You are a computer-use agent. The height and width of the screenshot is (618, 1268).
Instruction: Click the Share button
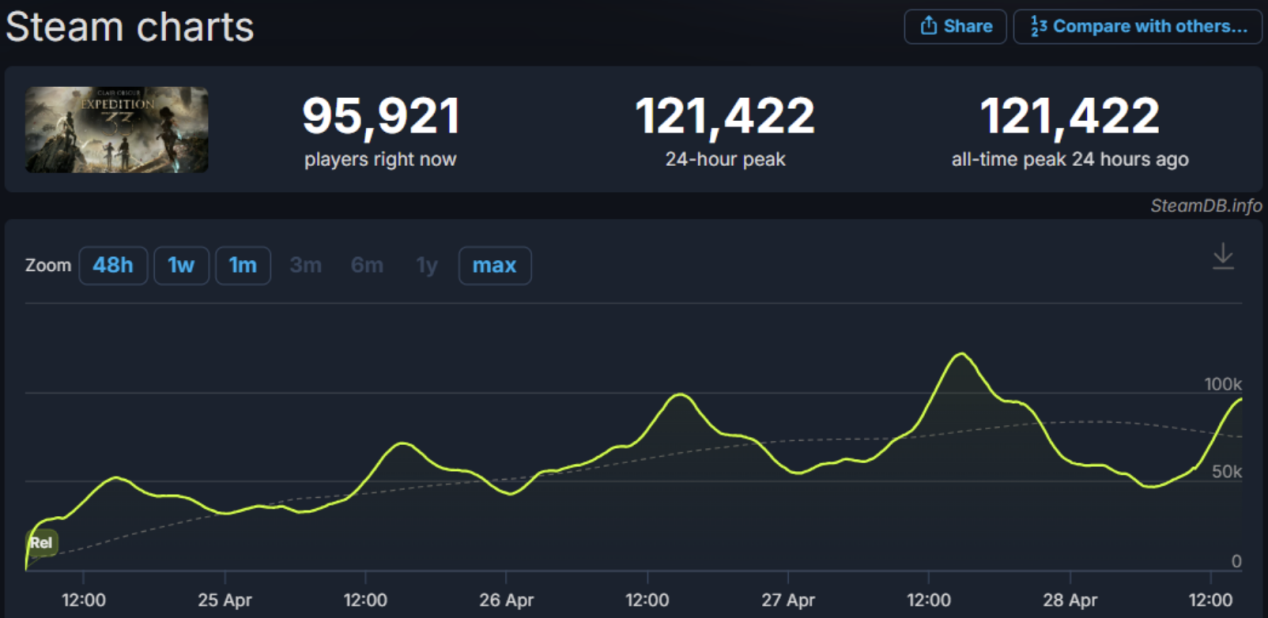point(955,26)
